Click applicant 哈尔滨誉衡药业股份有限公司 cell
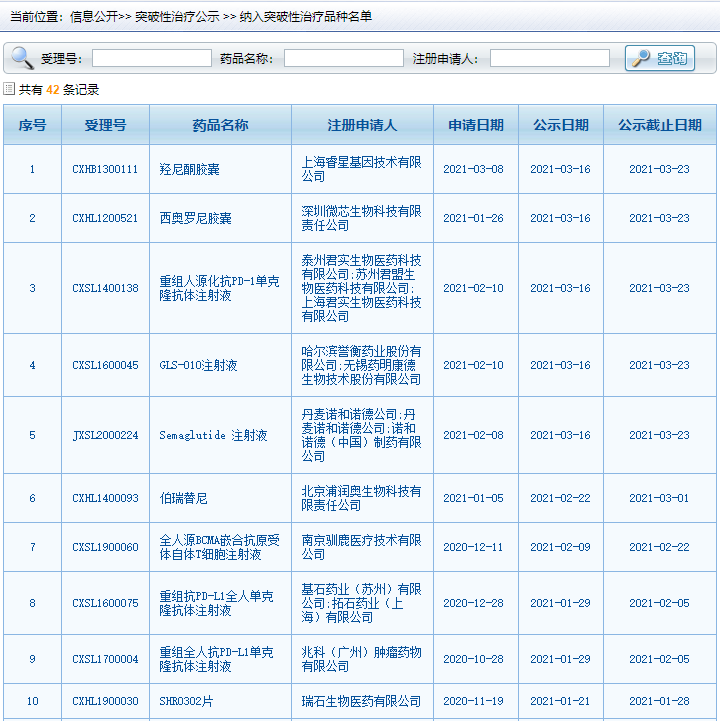Screen dimensions: 720x721 pos(361,365)
